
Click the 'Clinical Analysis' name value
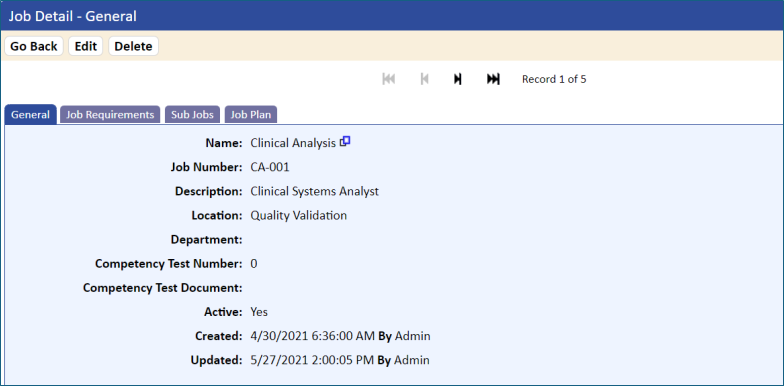click(x=293, y=143)
